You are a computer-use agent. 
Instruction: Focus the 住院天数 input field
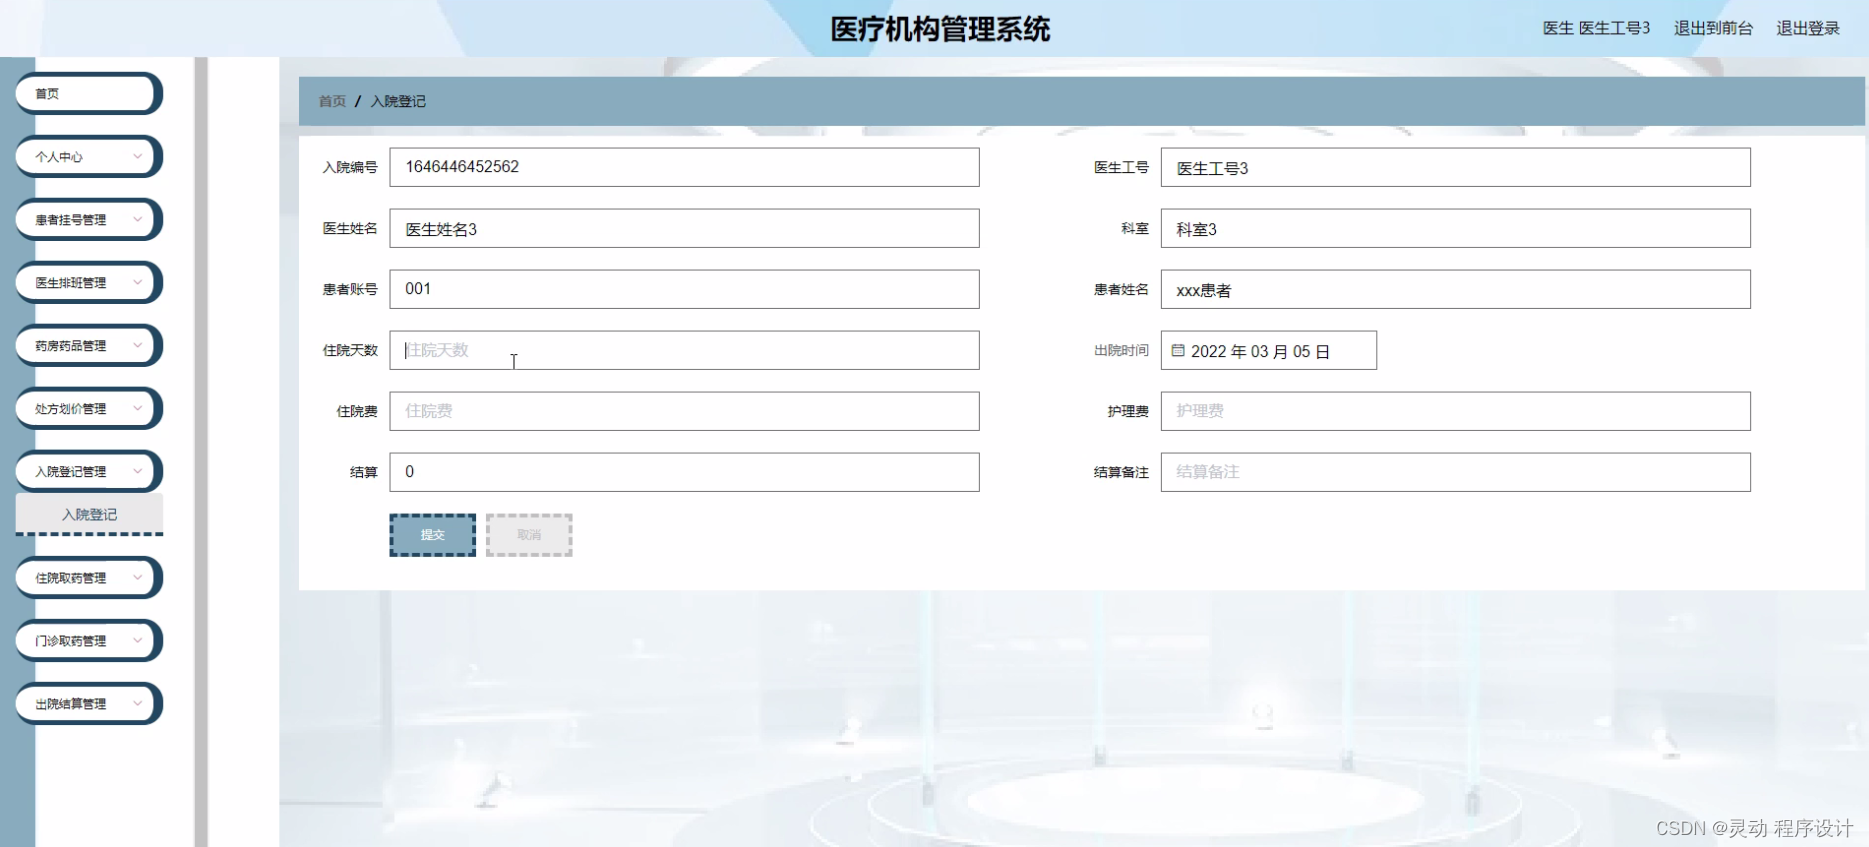(x=684, y=350)
